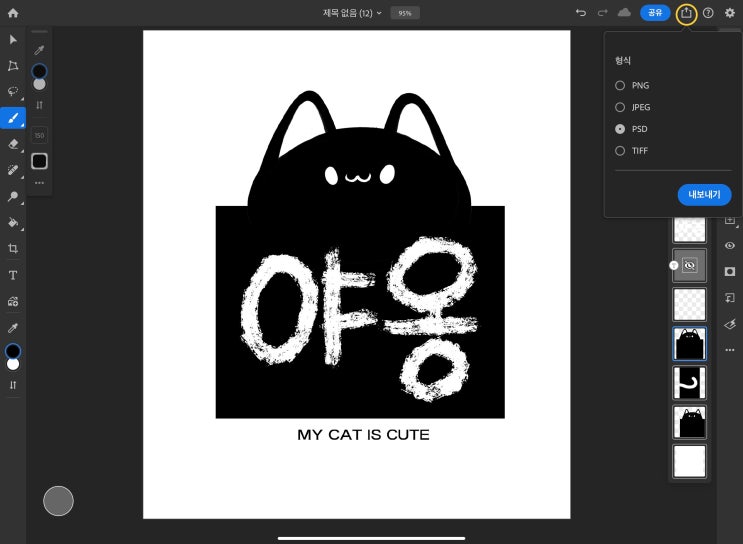Redo the last action
The width and height of the screenshot is (743, 544).
coord(602,13)
